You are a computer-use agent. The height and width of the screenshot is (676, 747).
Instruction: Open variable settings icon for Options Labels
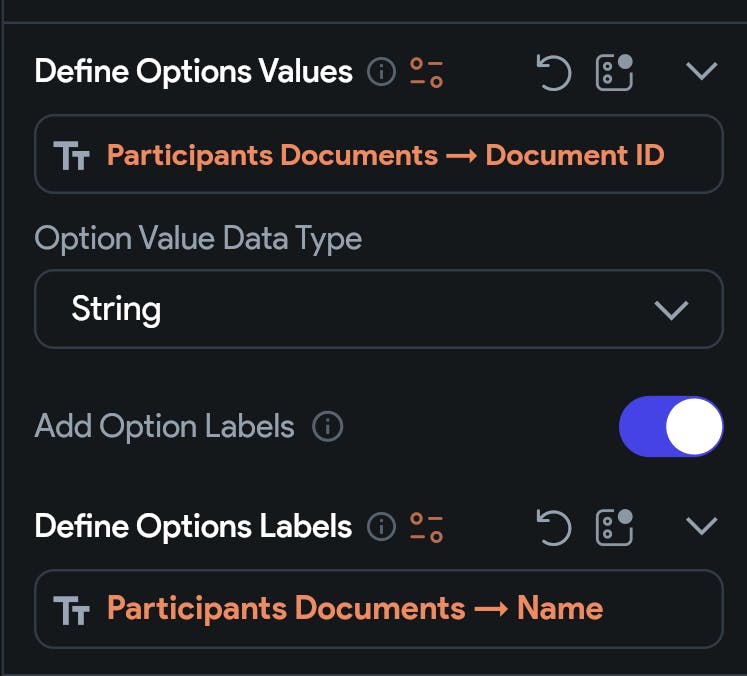(427, 526)
